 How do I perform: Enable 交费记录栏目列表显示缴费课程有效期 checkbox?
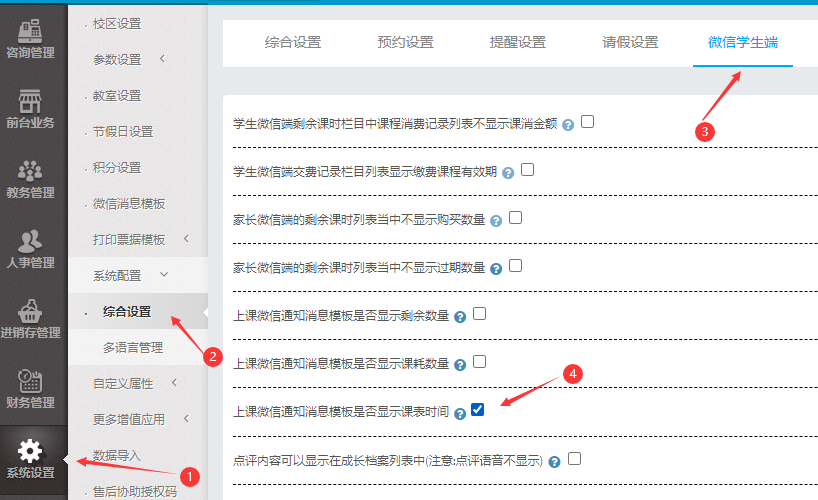point(527,170)
